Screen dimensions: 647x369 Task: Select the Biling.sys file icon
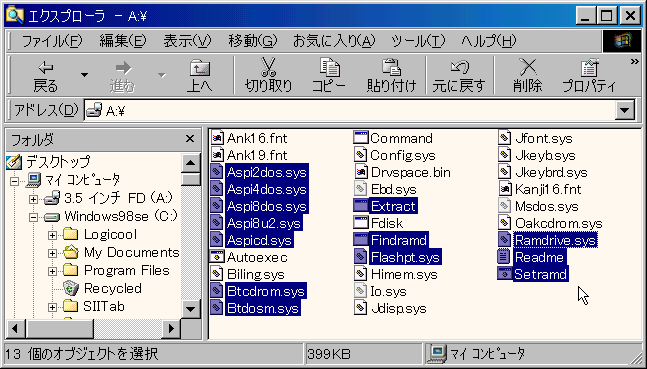click(217, 274)
